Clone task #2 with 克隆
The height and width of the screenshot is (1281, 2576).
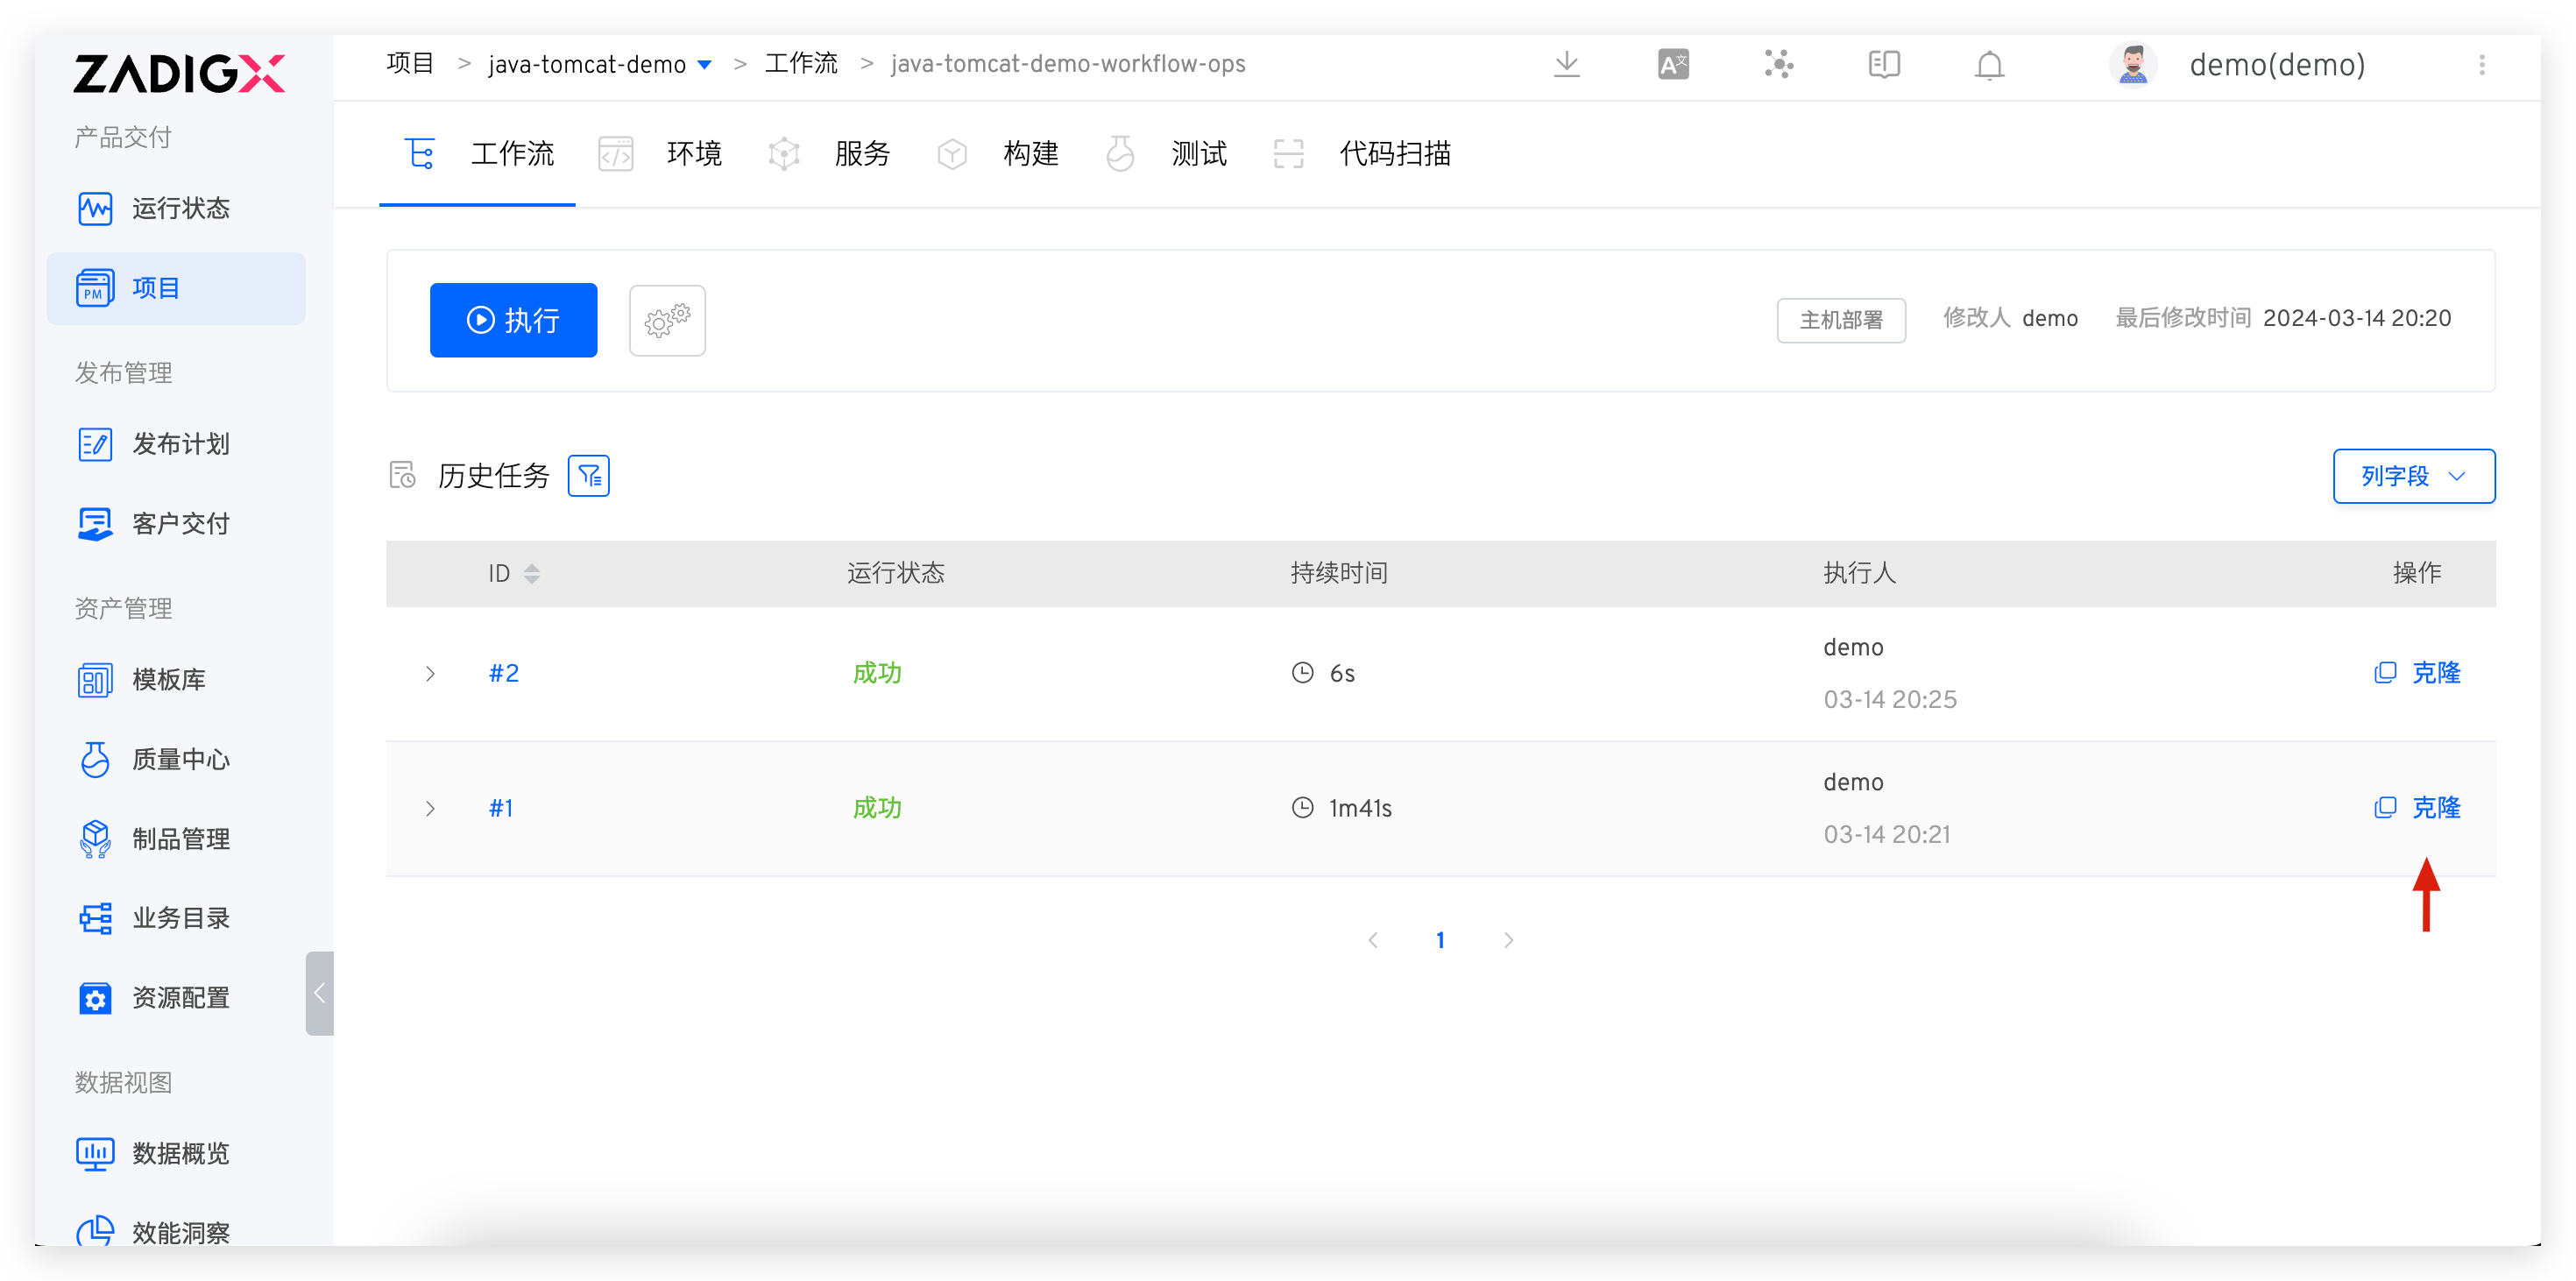click(2418, 673)
